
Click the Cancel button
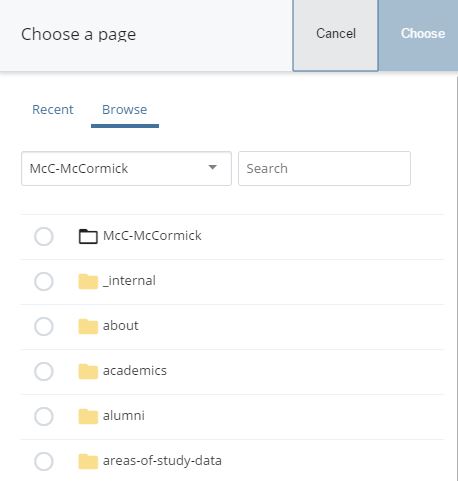tap(335, 35)
